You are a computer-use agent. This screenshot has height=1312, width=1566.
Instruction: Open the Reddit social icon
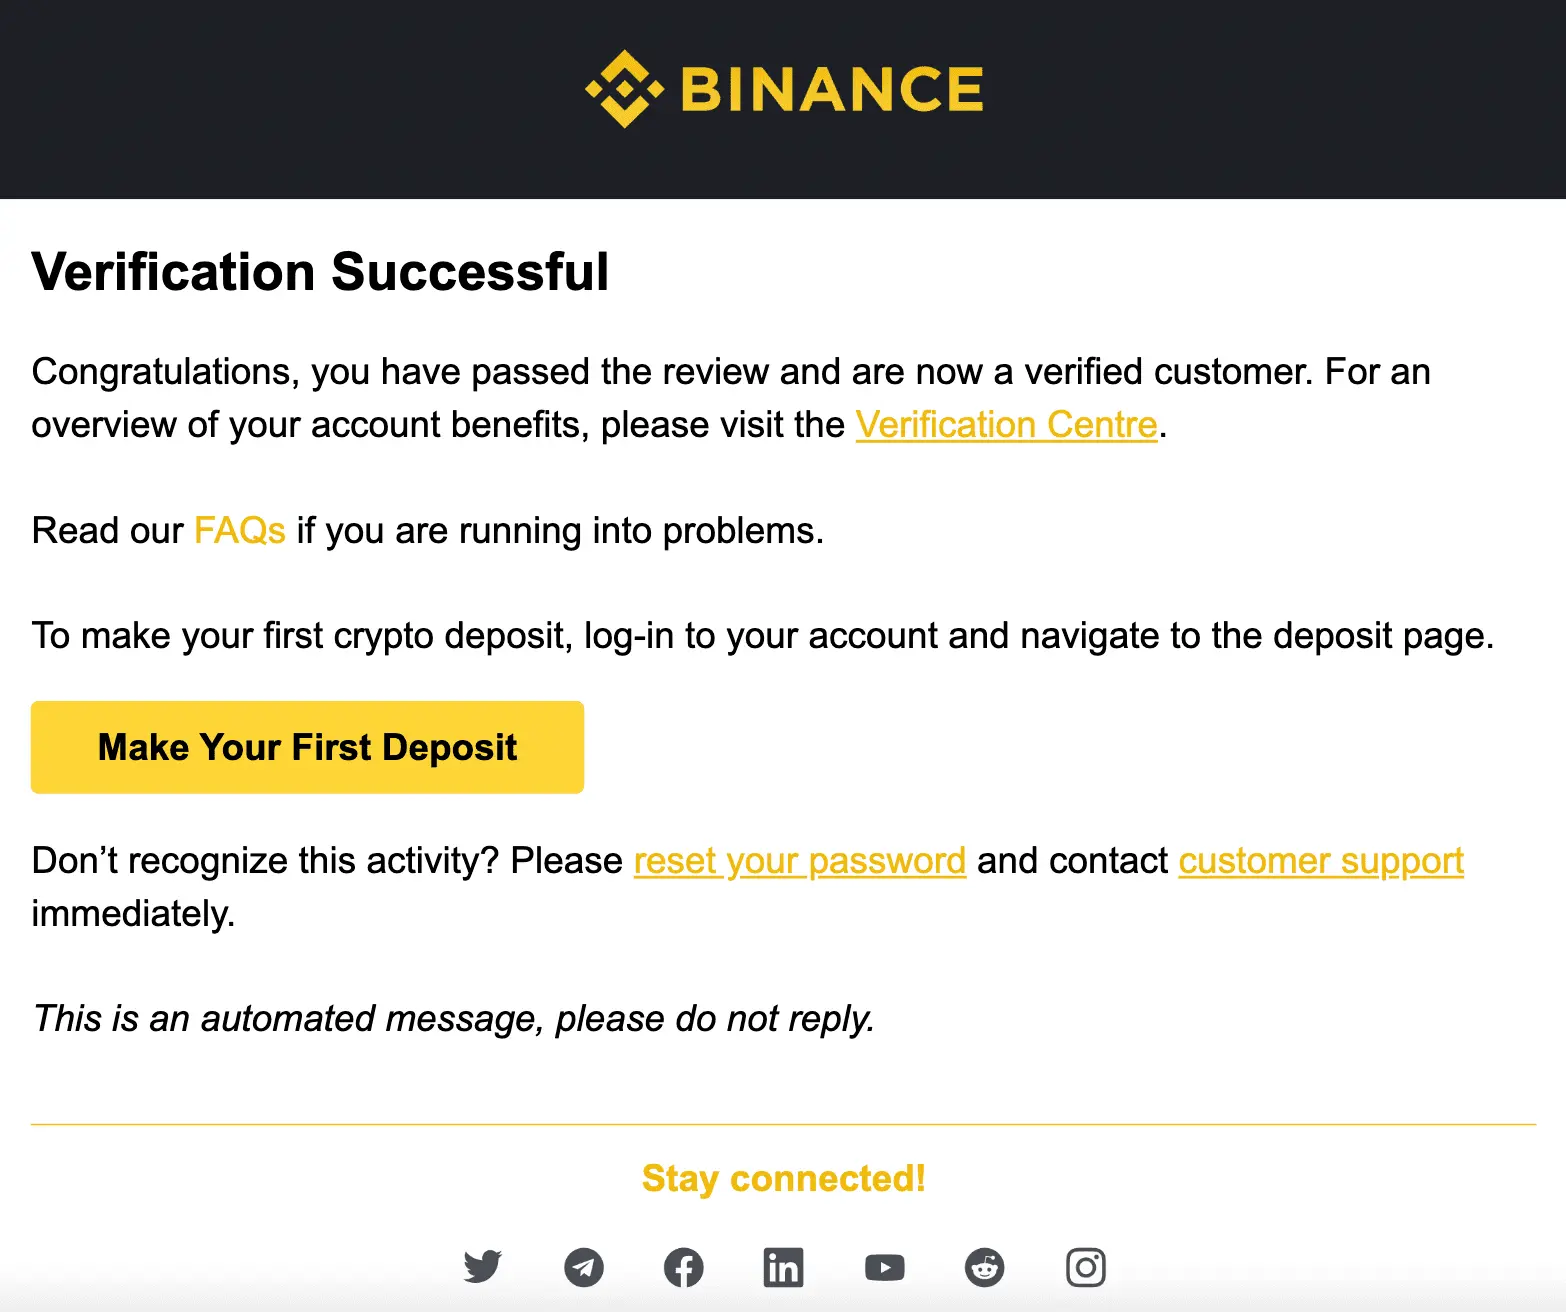pos(985,1267)
